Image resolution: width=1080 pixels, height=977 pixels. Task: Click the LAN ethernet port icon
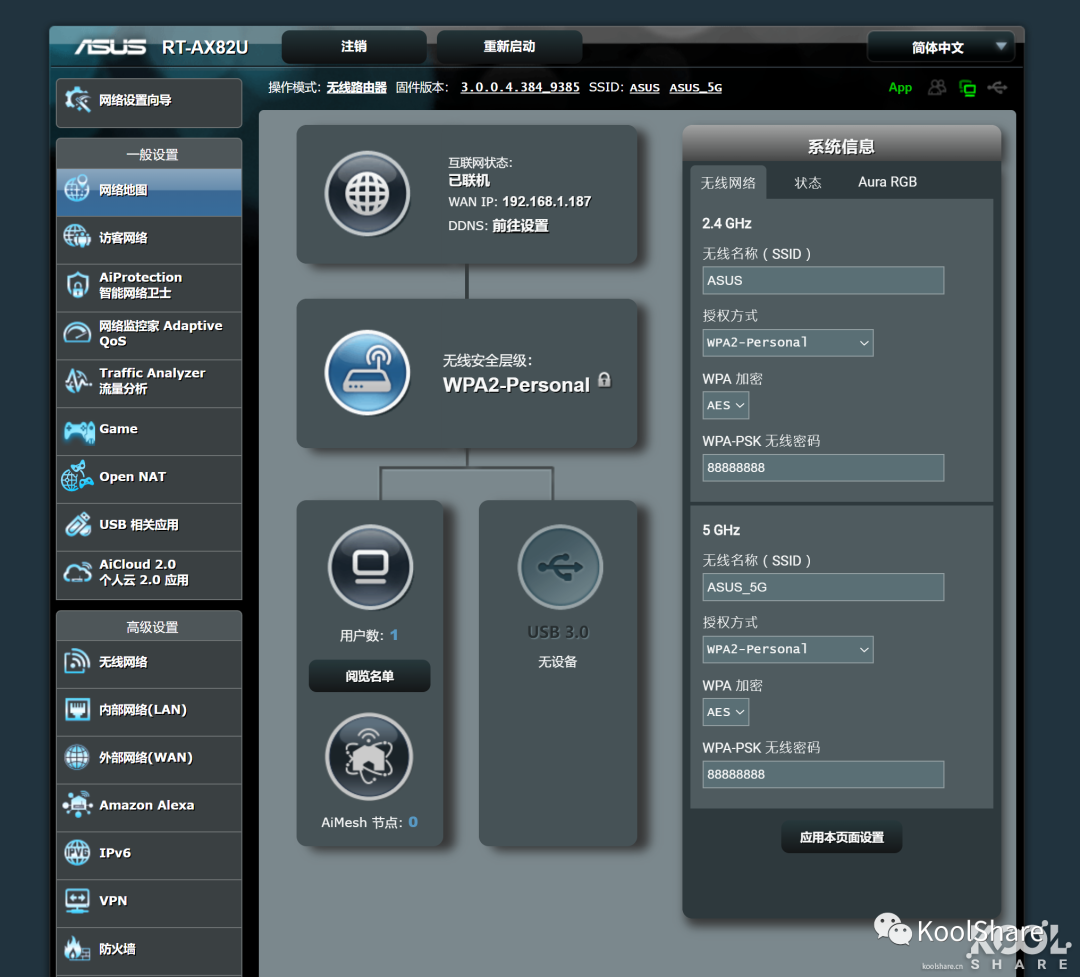pos(77,709)
